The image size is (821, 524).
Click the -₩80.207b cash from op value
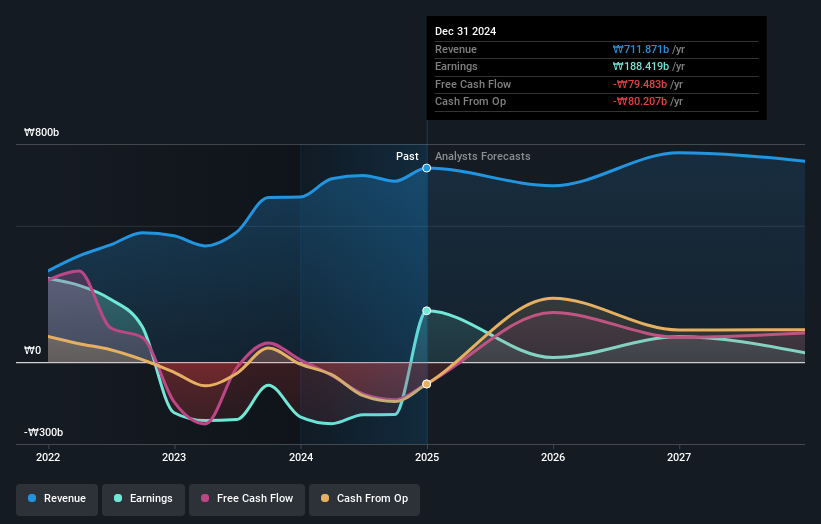(640, 102)
